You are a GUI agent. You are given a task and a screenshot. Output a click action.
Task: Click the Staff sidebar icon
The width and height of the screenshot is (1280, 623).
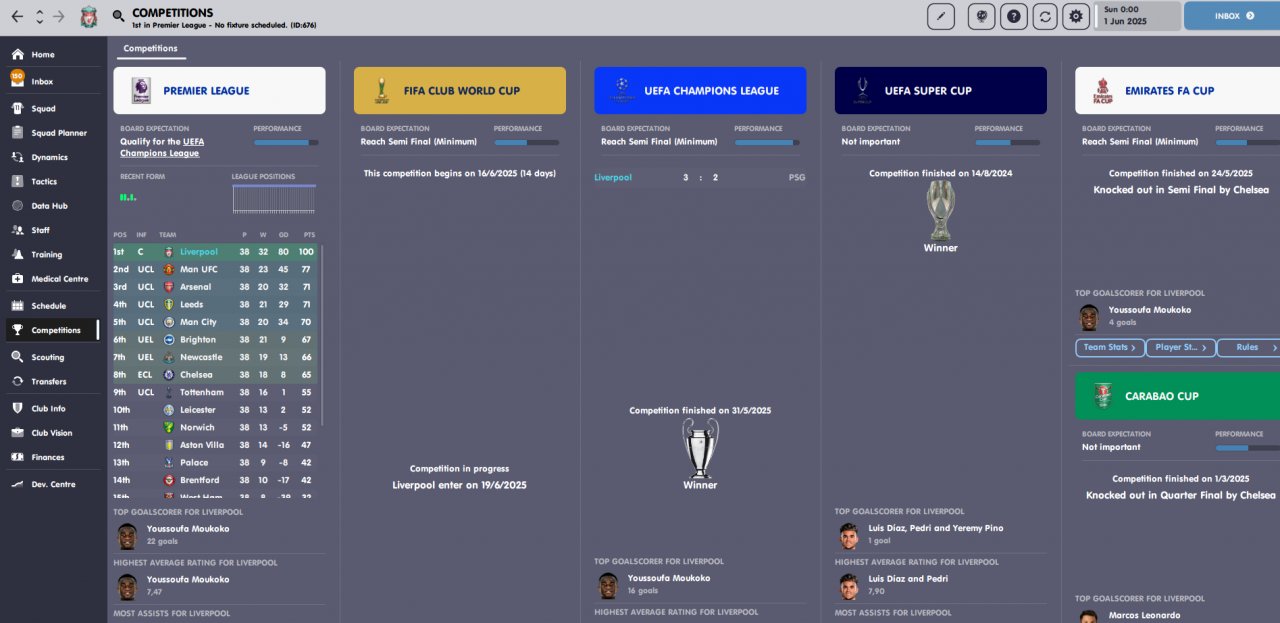pos(18,230)
